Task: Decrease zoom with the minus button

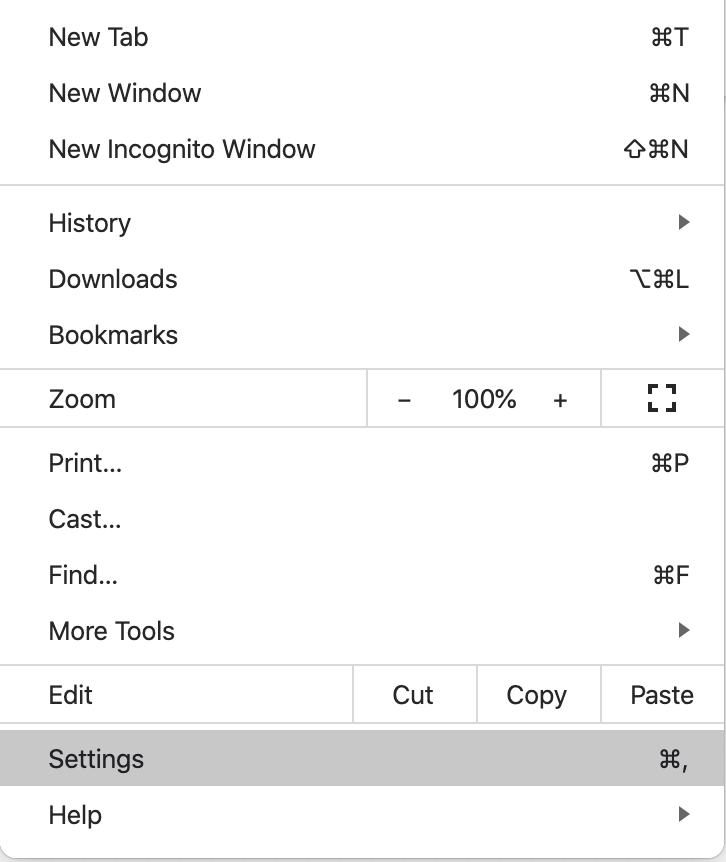Action: (x=404, y=400)
